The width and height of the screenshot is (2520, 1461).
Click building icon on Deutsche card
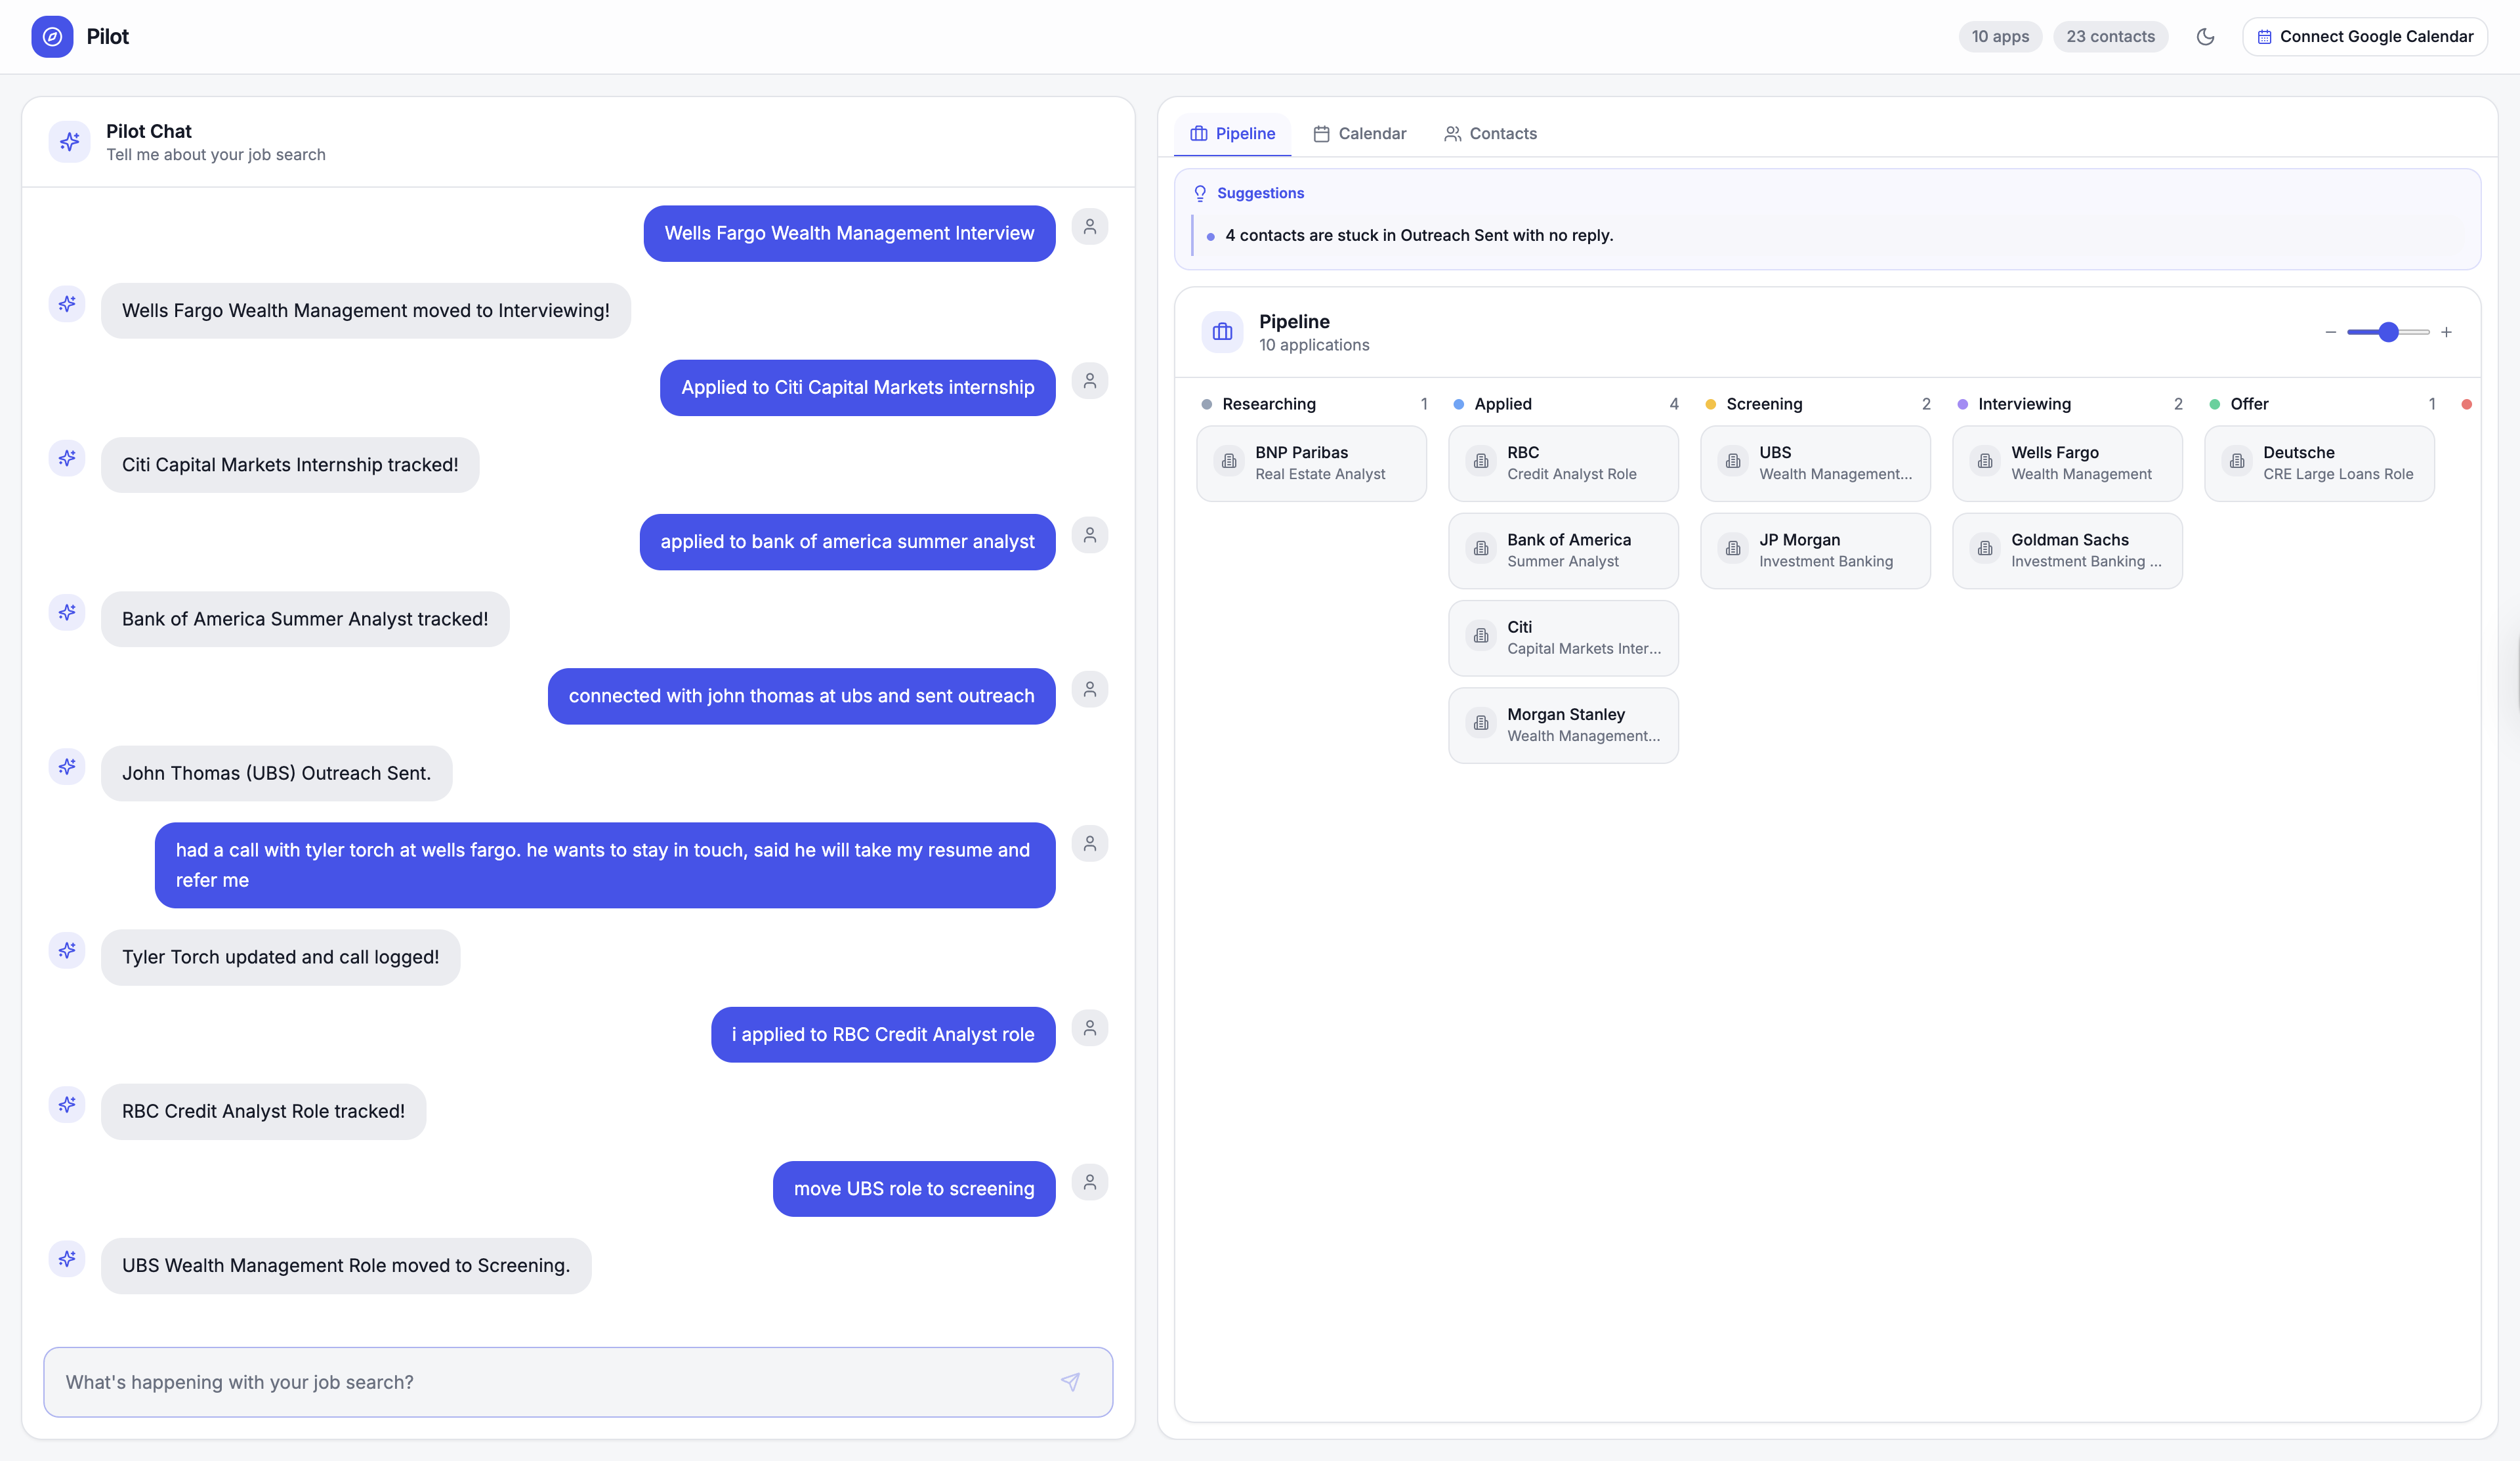2237,461
